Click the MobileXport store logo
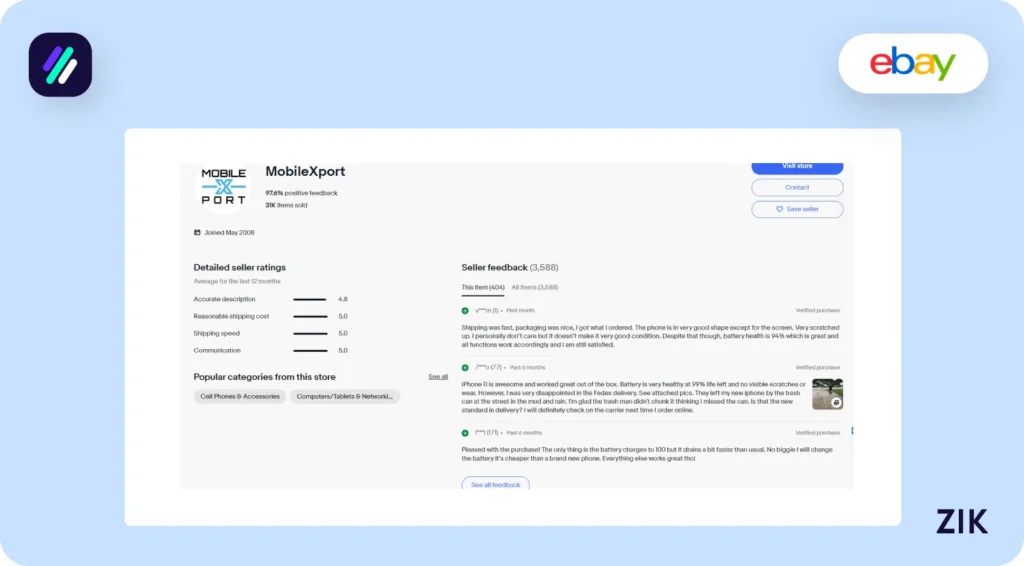This screenshot has height=566, width=1024. point(223,186)
